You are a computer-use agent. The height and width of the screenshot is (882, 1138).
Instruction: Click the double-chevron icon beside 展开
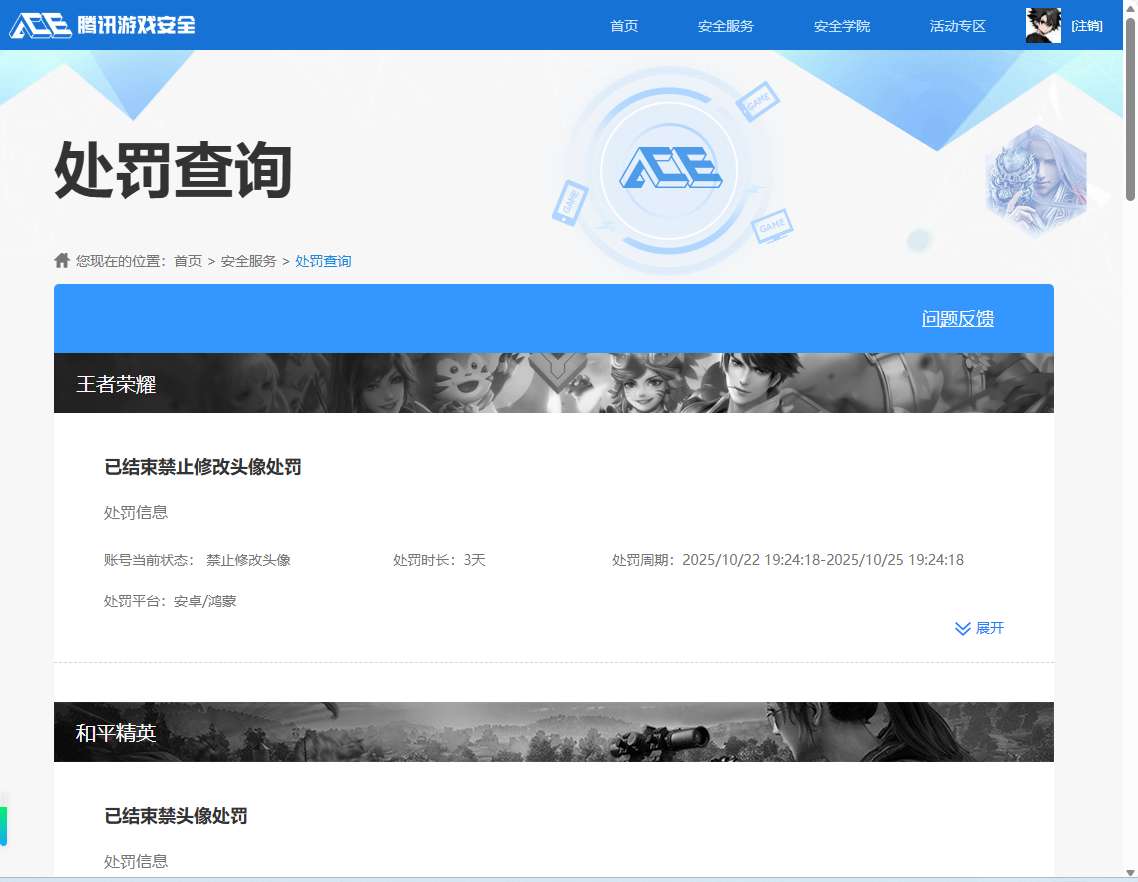tap(962, 628)
